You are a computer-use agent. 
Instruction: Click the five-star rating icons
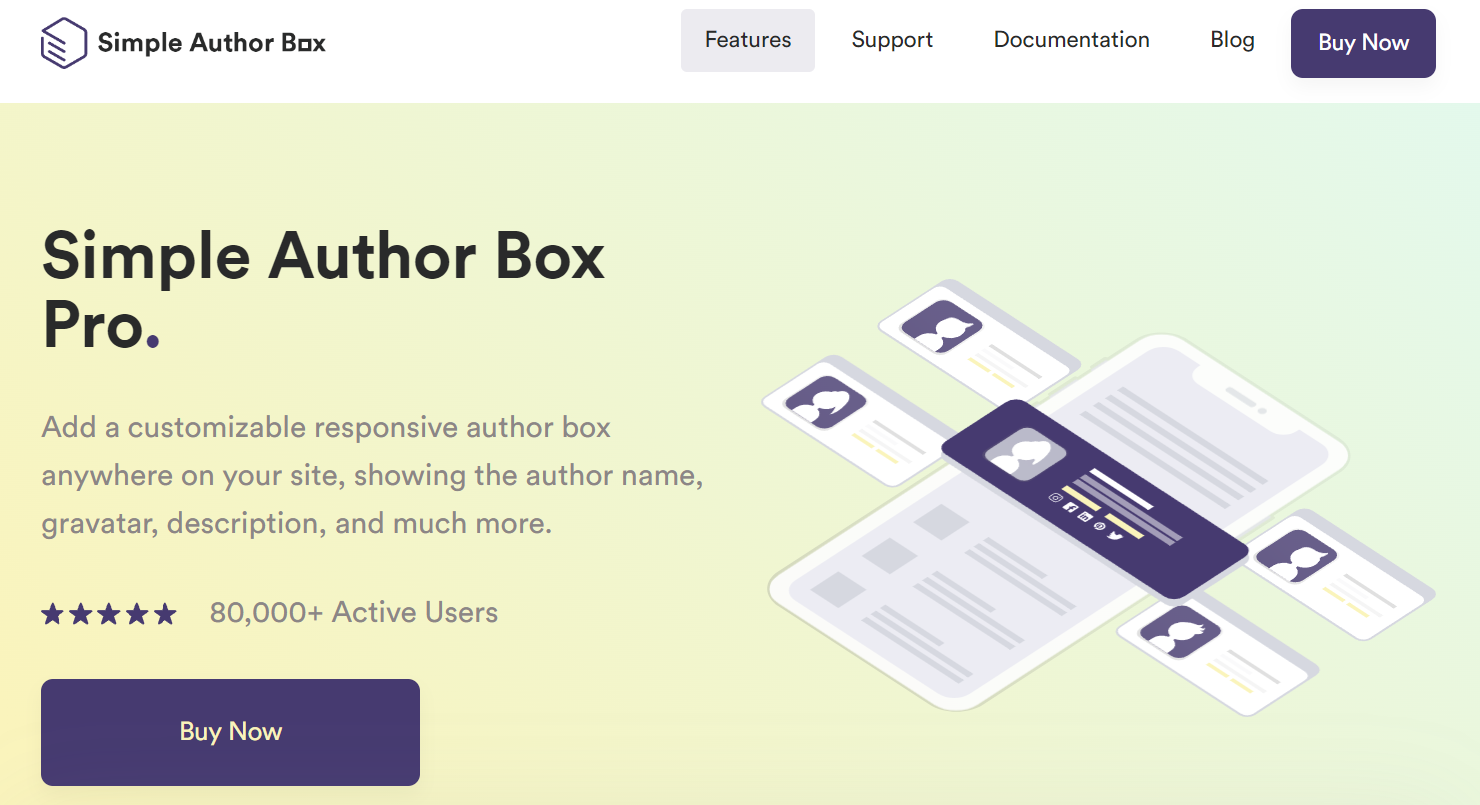[x=109, y=614]
